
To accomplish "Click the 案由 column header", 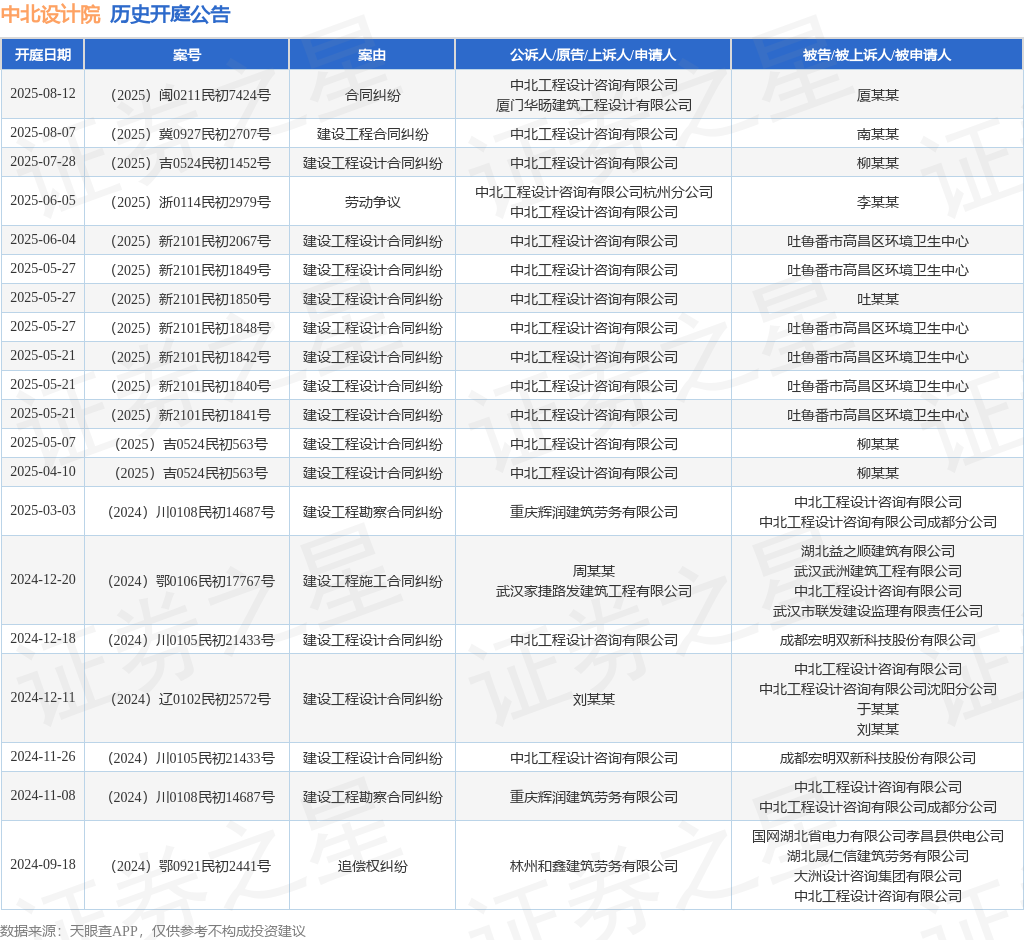I will coord(372,55).
